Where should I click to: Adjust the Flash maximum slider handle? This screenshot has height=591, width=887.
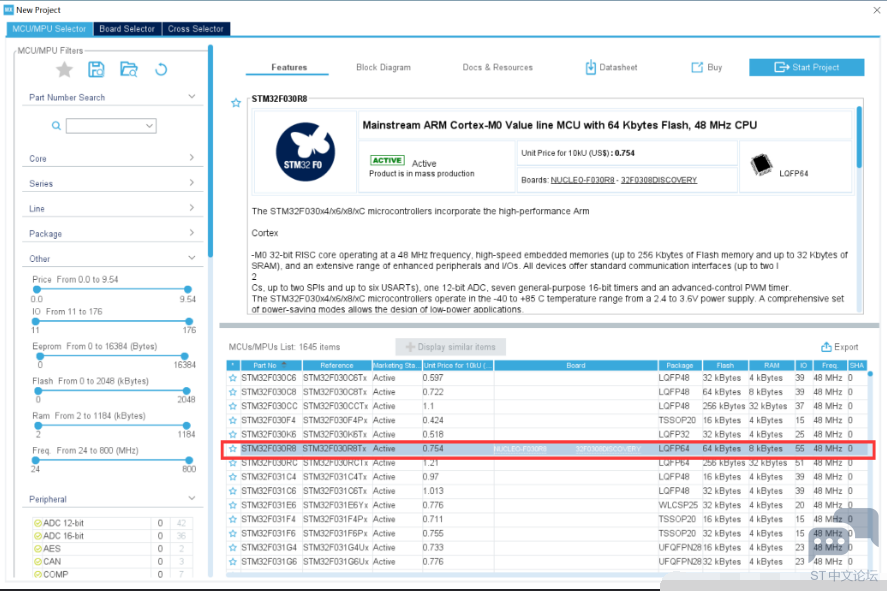coord(187,391)
